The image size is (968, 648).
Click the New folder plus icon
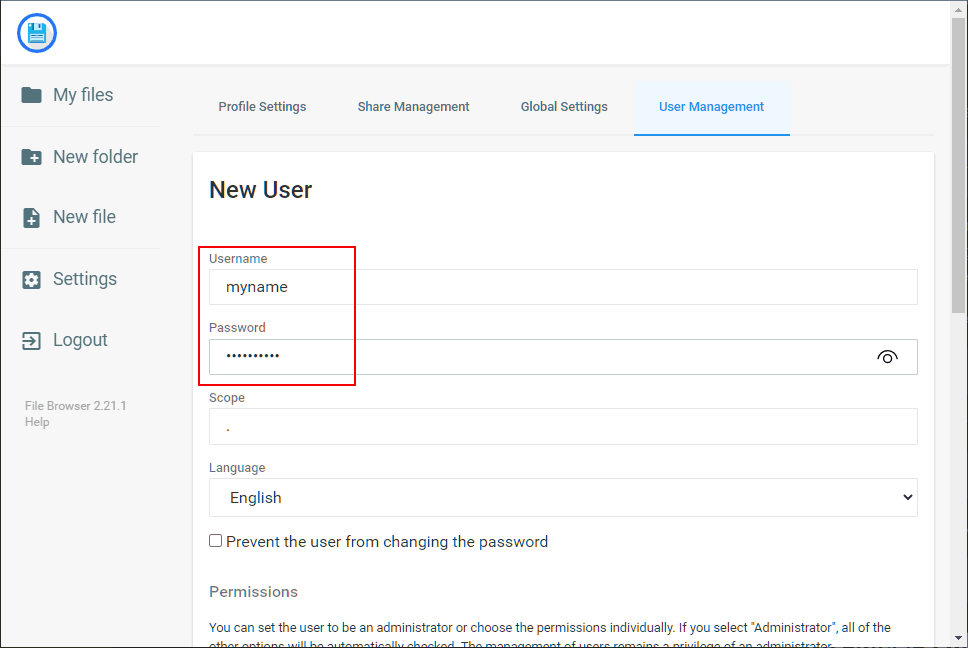tap(32, 157)
